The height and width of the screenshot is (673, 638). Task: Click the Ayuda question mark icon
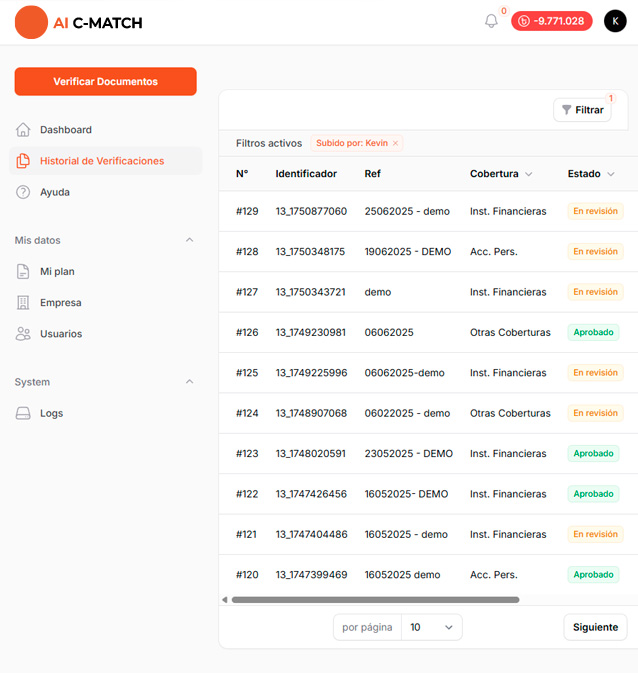[x=23, y=192]
